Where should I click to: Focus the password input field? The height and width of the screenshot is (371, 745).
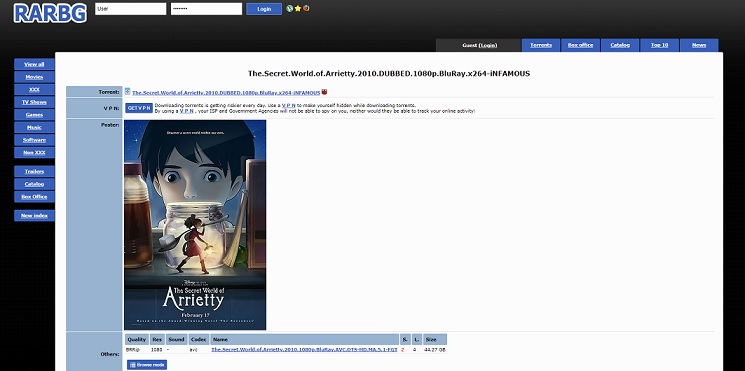[x=206, y=9]
